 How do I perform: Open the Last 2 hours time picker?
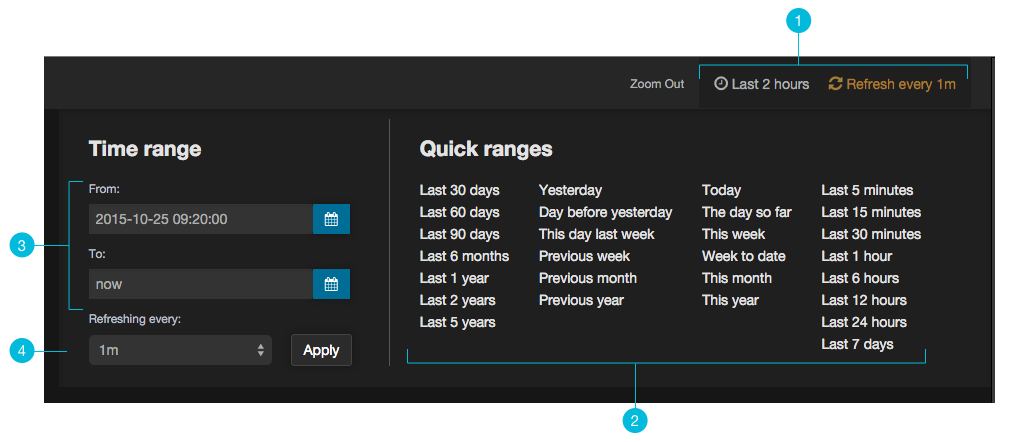[769, 84]
